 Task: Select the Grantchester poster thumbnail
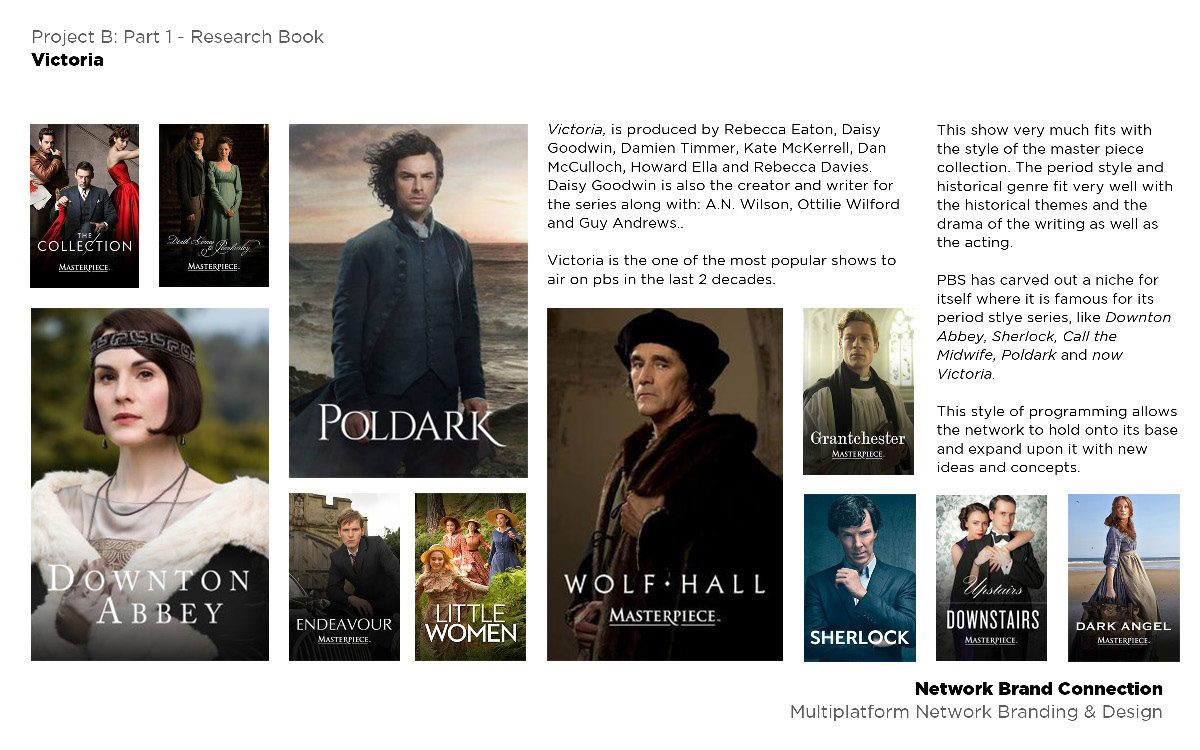pyautogui.click(x=858, y=391)
